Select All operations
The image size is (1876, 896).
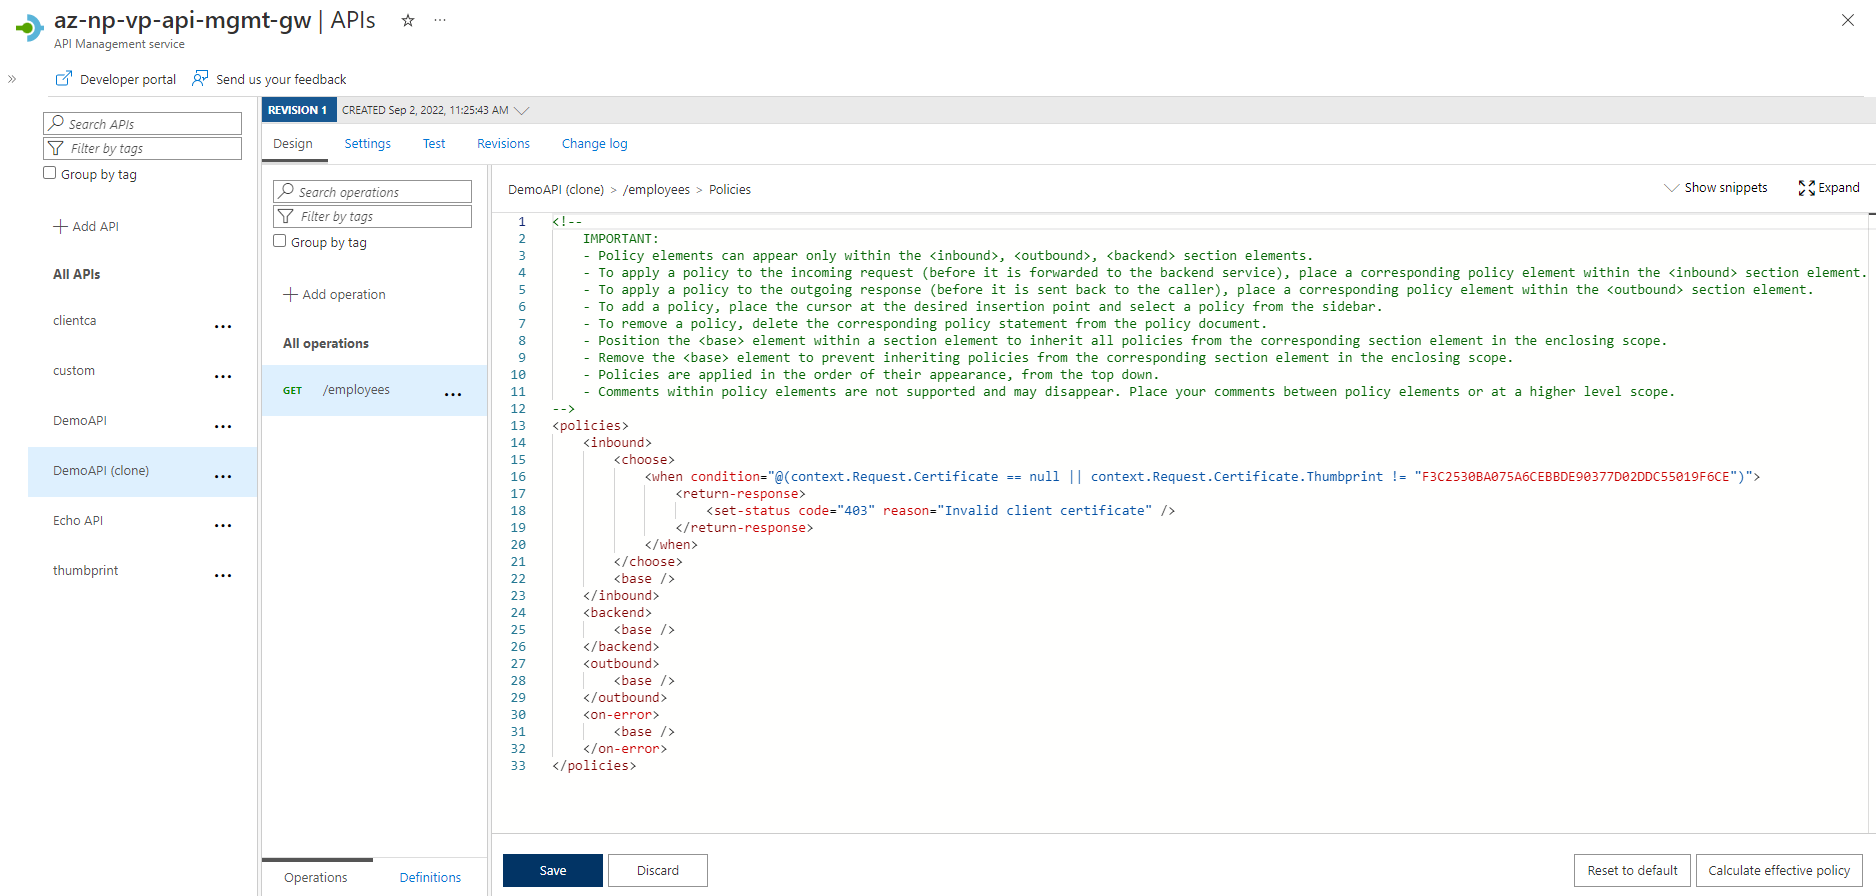pyautogui.click(x=326, y=343)
